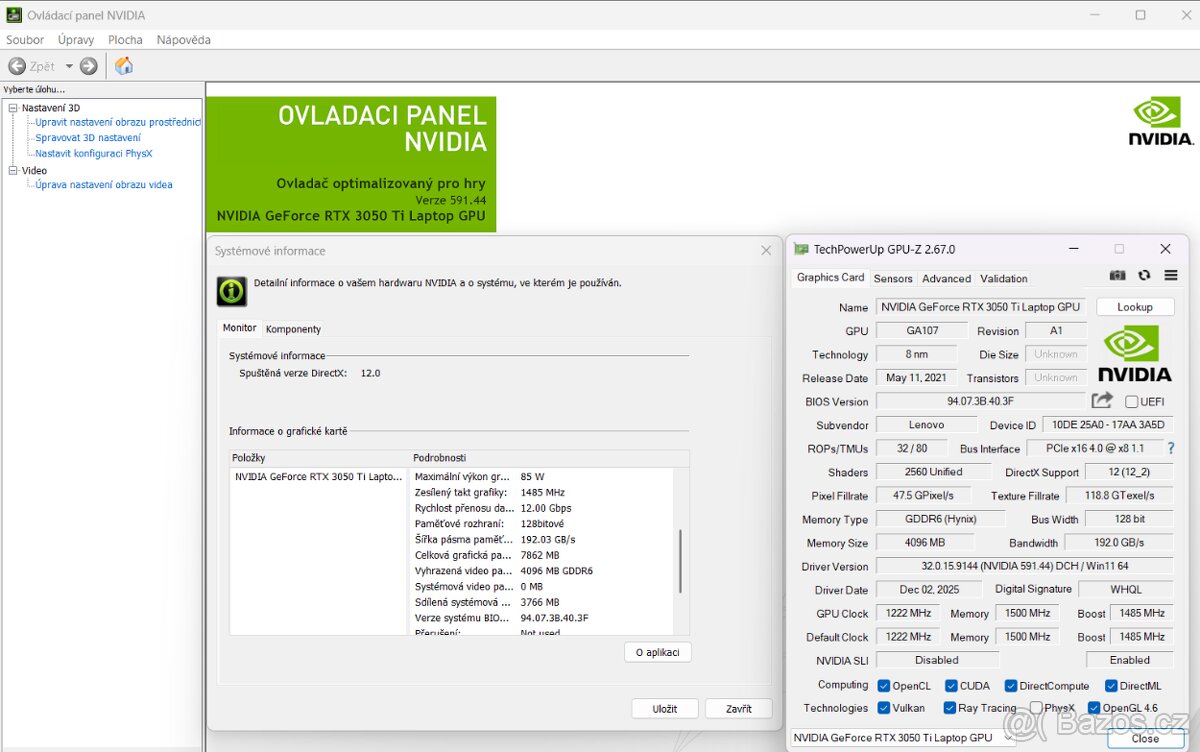
Task: Switch to the Sensors tab
Action: click(x=892, y=279)
